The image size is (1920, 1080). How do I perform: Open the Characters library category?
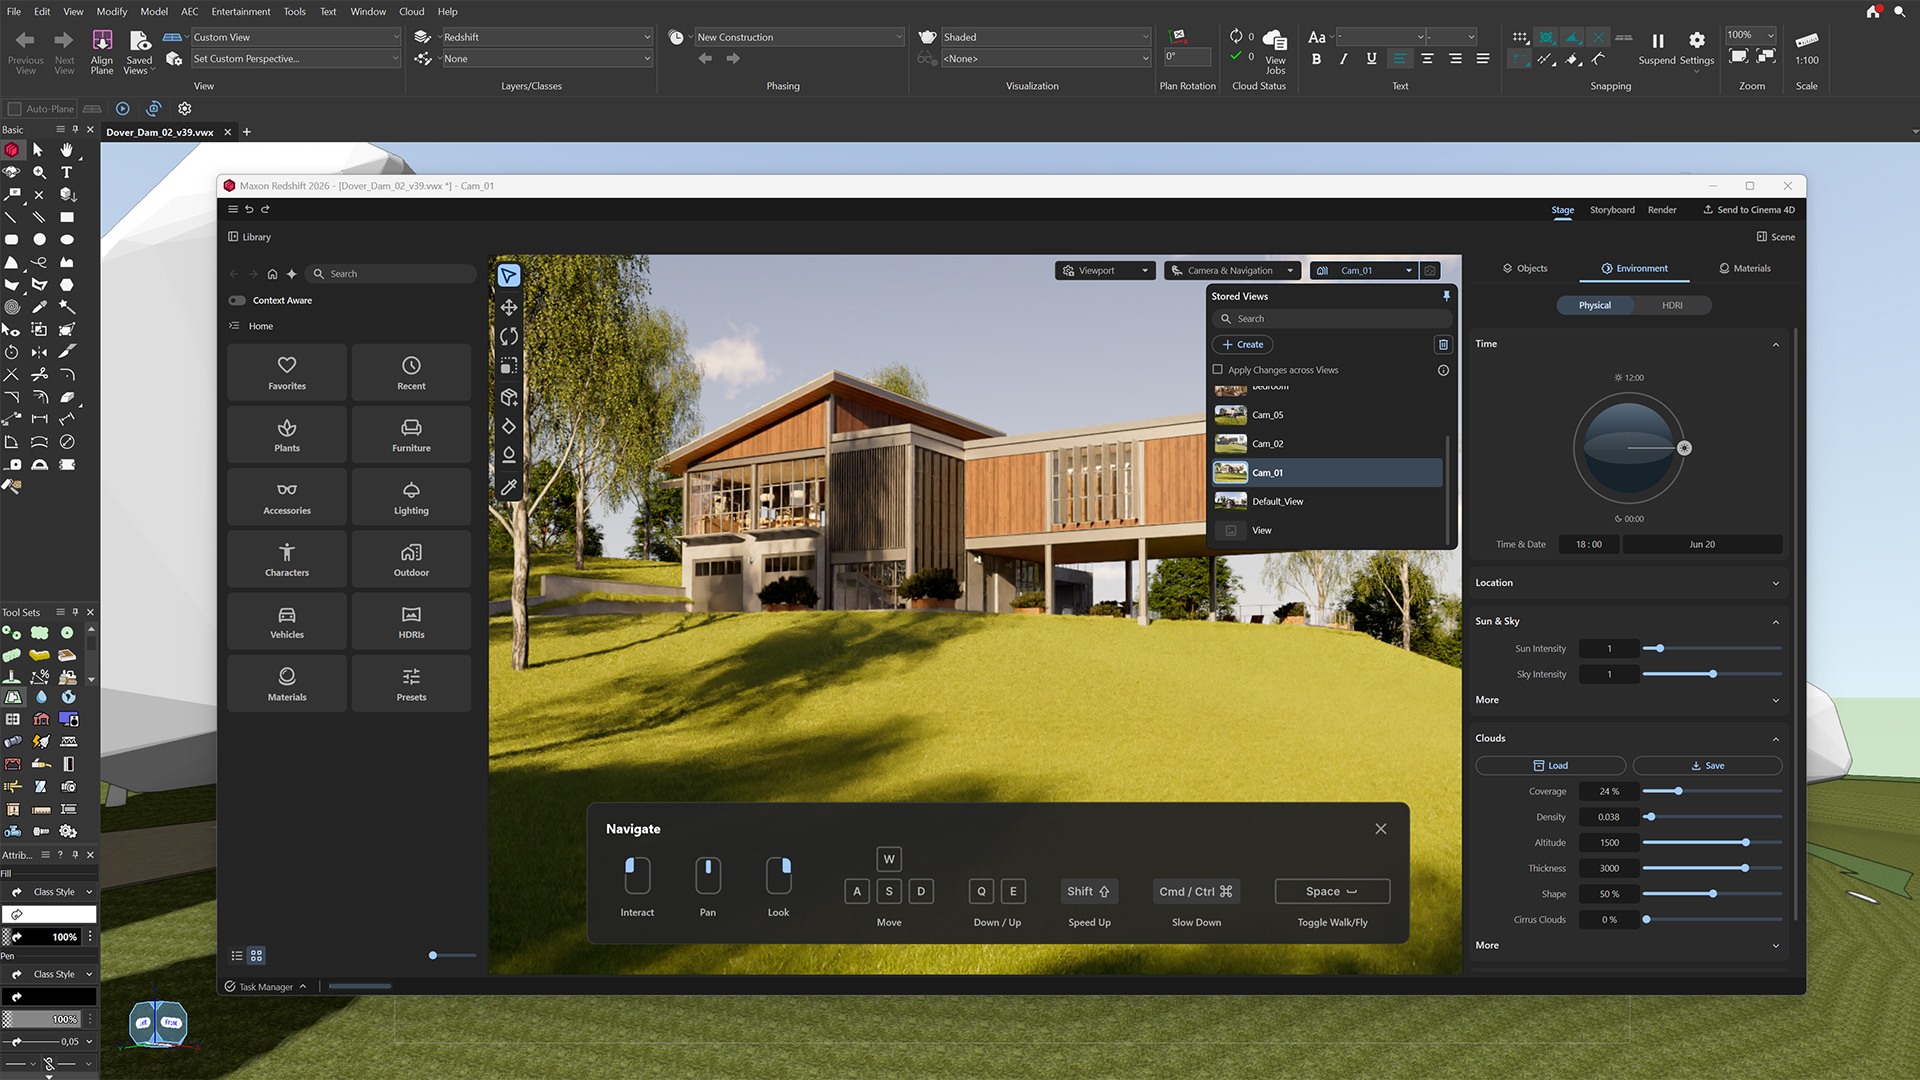(x=287, y=559)
